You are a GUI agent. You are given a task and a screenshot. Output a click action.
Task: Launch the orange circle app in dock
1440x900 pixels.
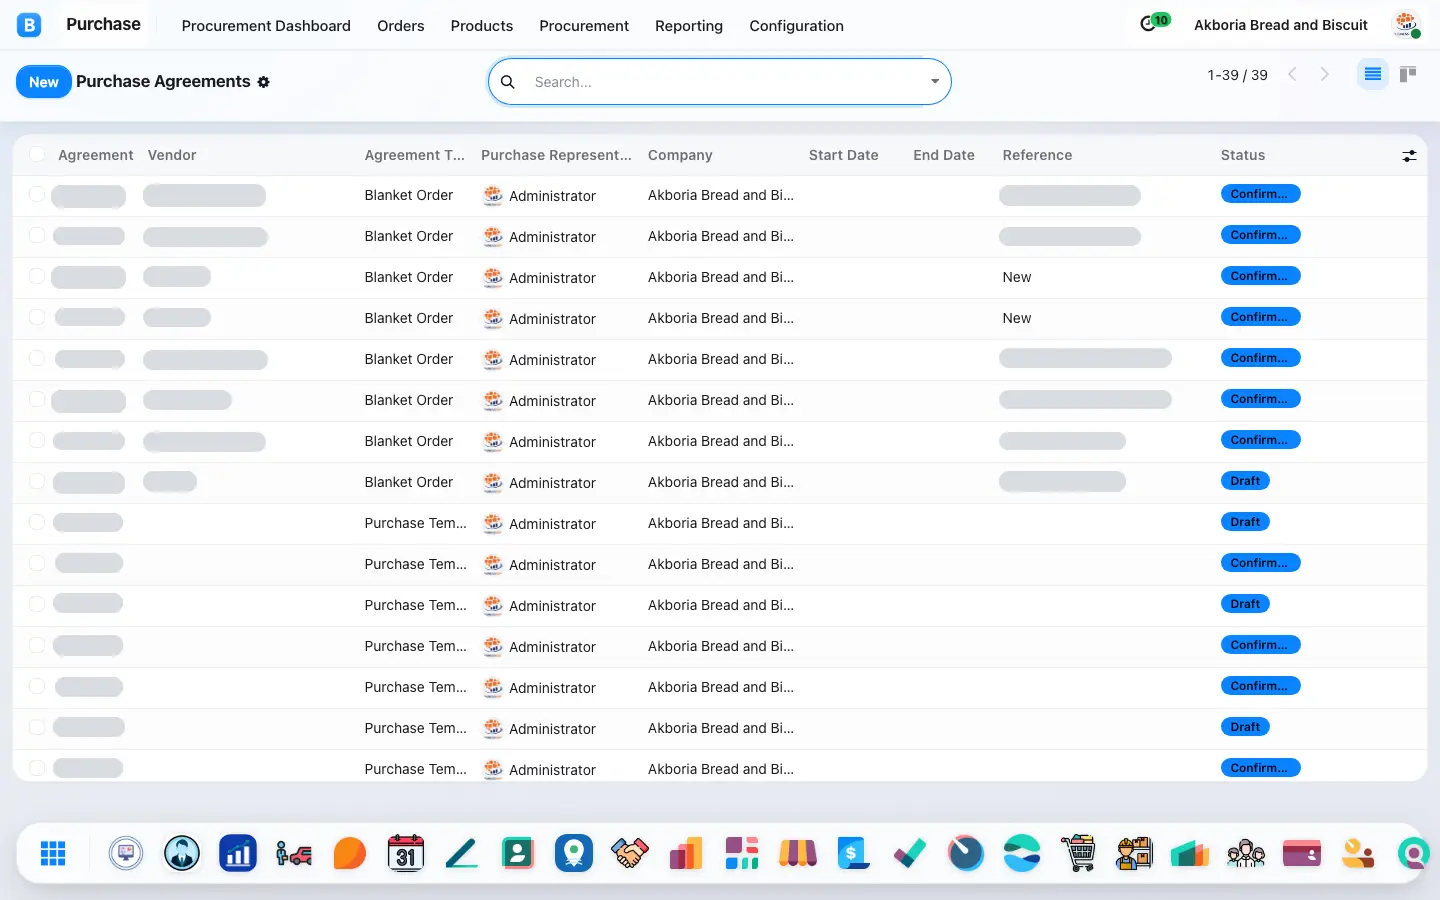350,853
